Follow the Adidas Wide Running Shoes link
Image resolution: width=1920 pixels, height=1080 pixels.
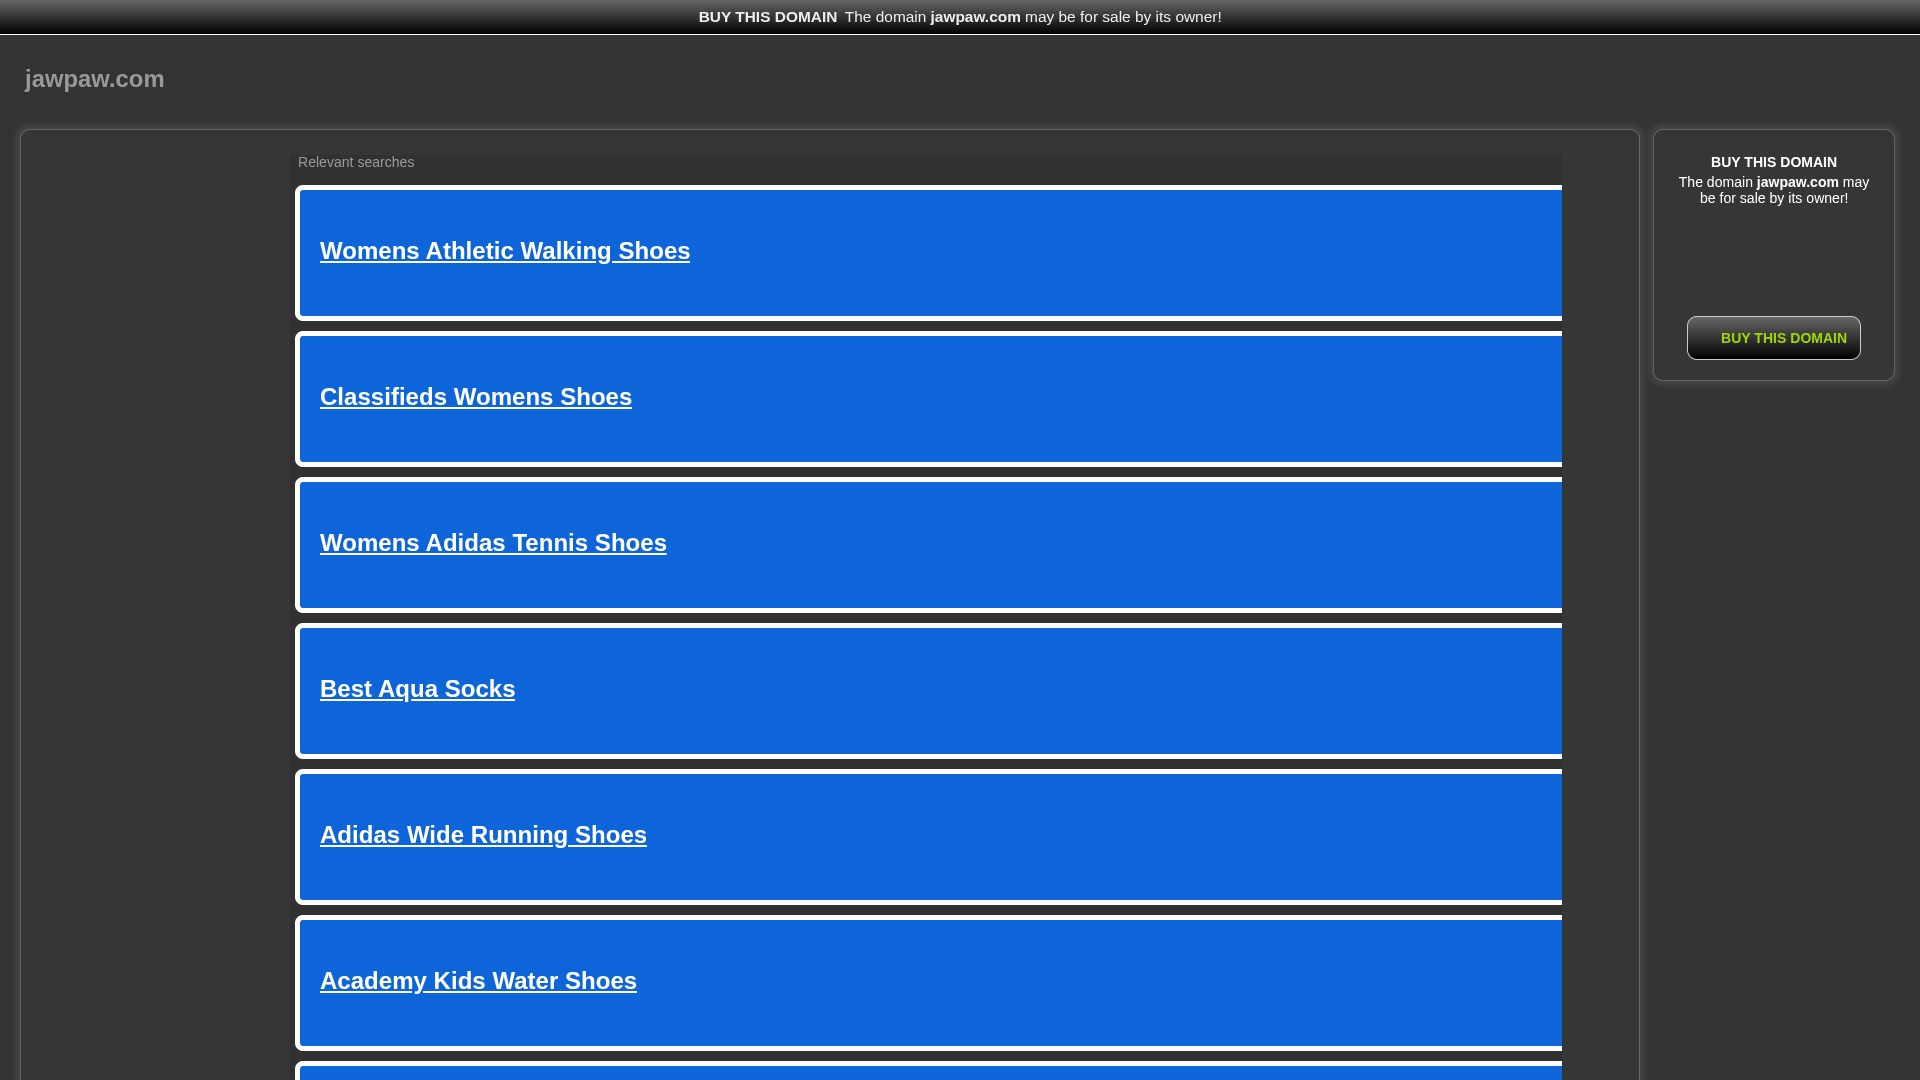(482, 835)
